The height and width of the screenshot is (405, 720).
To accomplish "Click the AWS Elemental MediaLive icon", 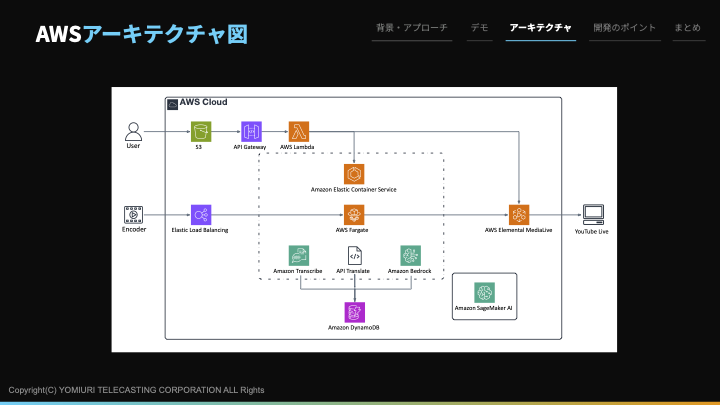I will (x=519, y=214).
